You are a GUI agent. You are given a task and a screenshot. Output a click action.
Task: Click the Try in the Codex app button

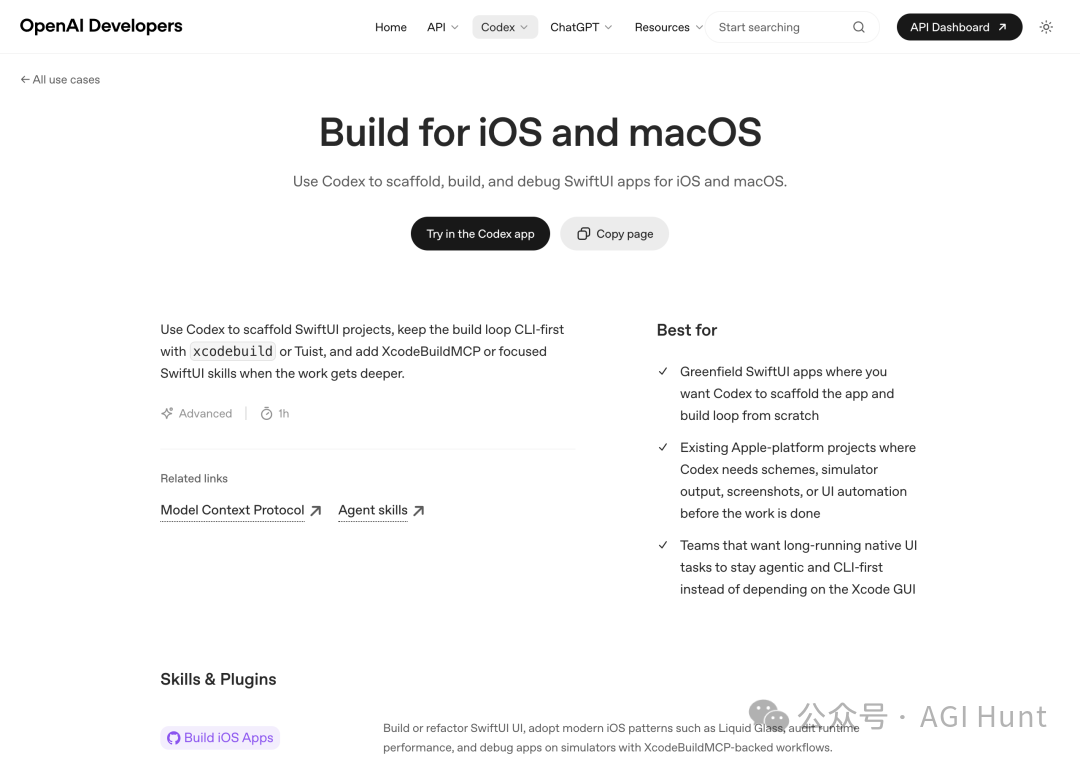[x=480, y=233]
